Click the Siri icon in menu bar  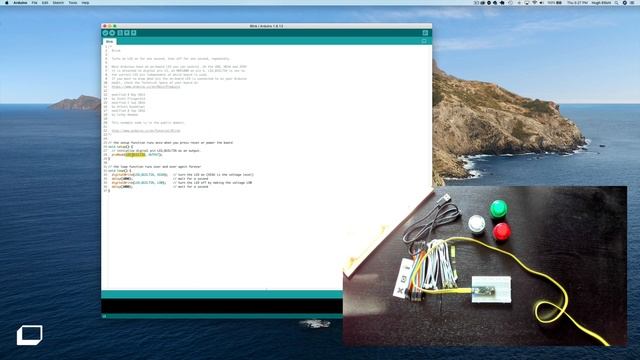coord(624,2)
